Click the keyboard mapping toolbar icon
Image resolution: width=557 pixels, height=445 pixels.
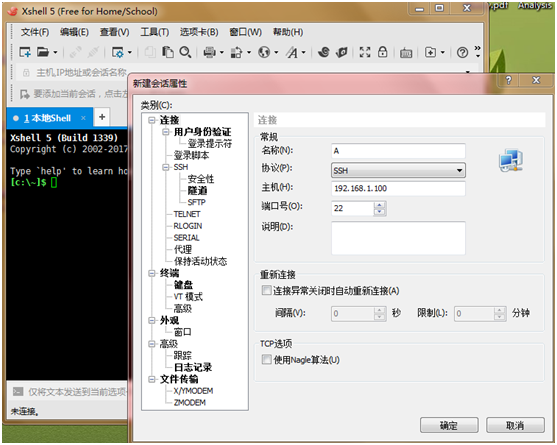(406, 53)
